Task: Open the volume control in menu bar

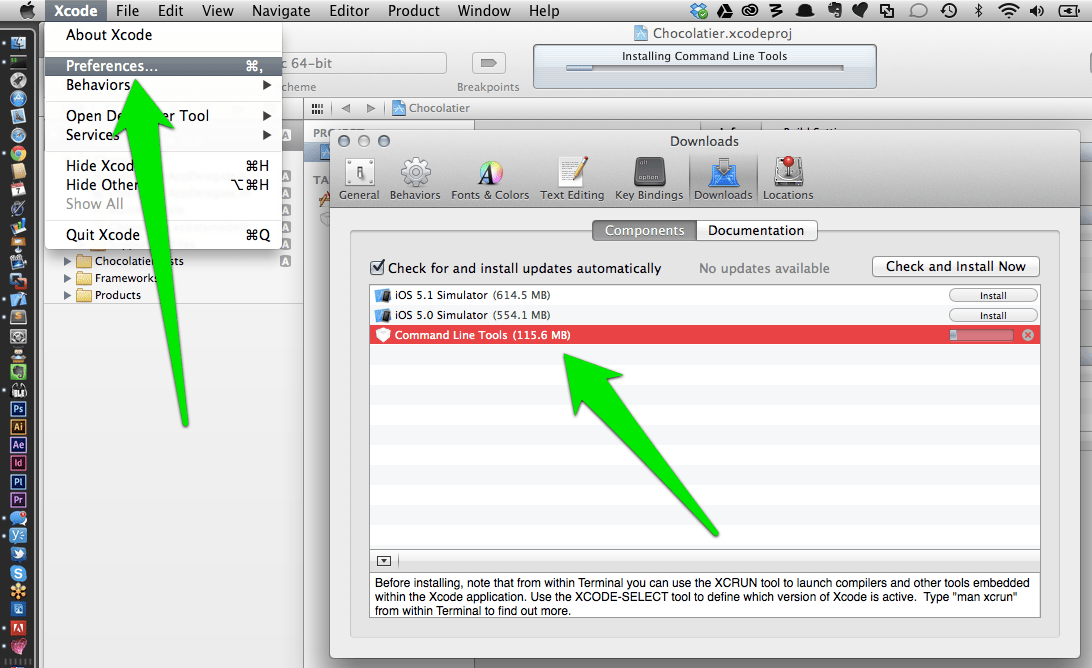Action: coord(1037,10)
